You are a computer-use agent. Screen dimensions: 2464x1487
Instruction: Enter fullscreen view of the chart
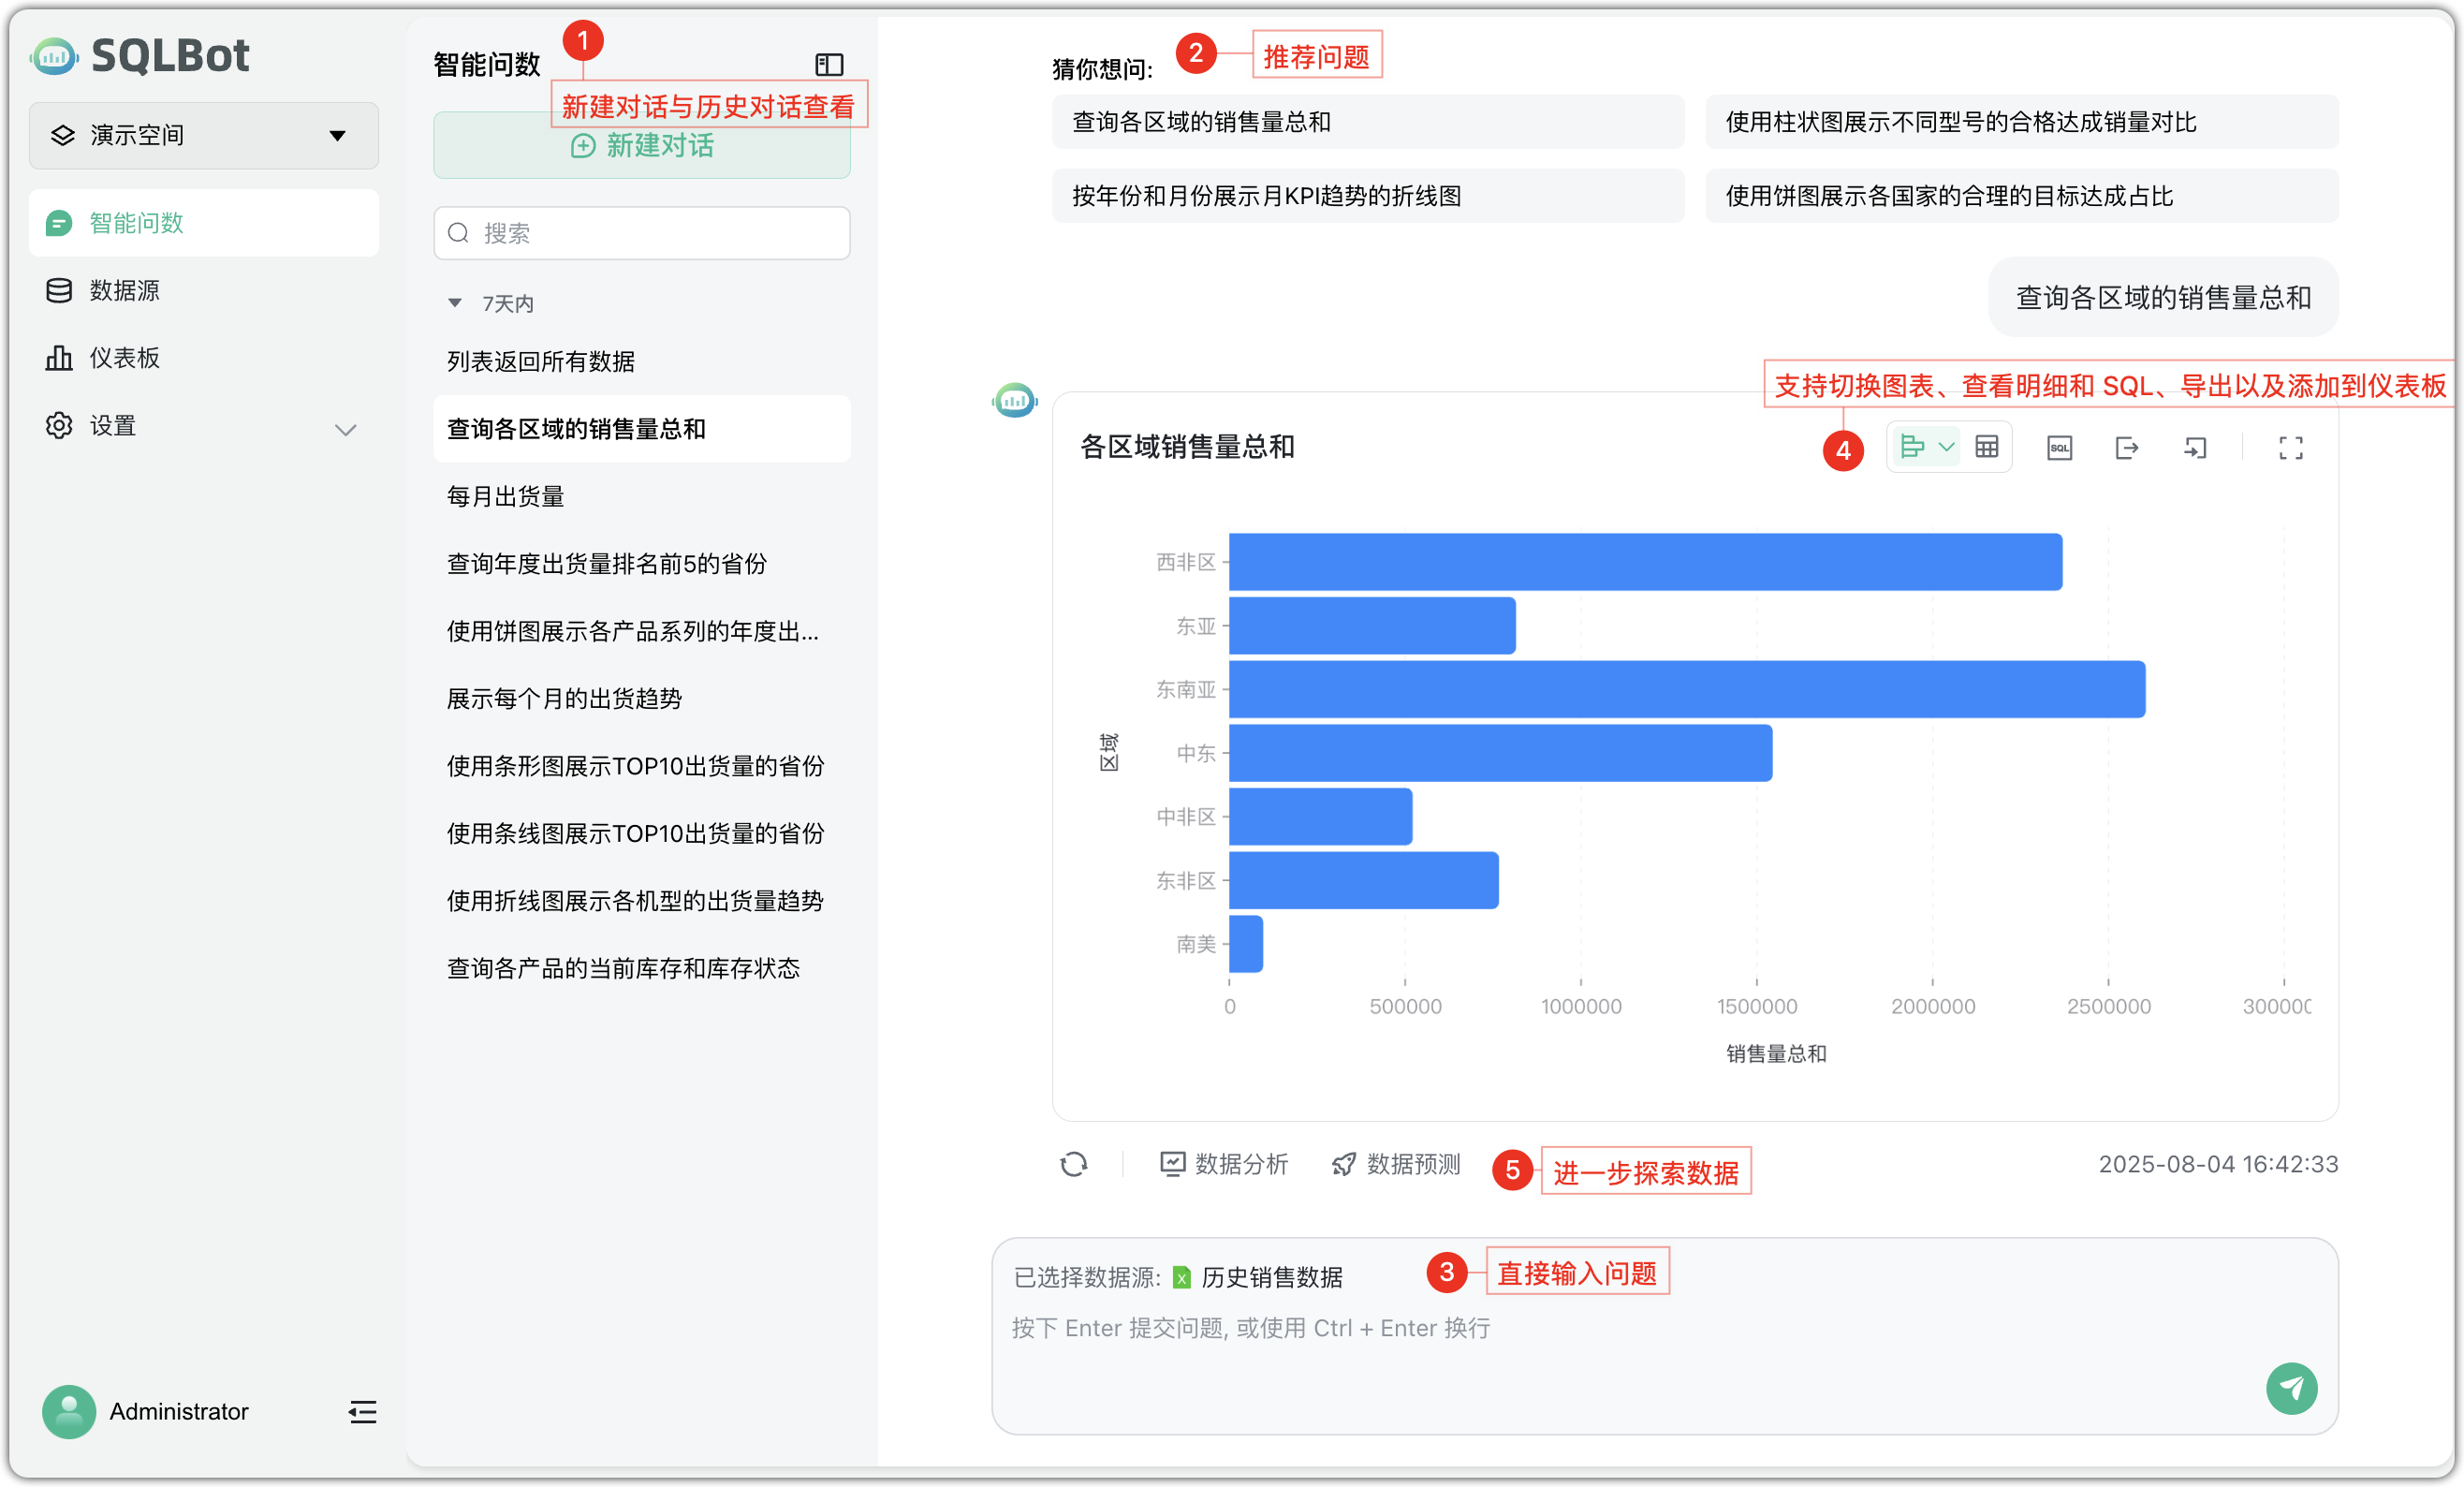[x=2292, y=447]
